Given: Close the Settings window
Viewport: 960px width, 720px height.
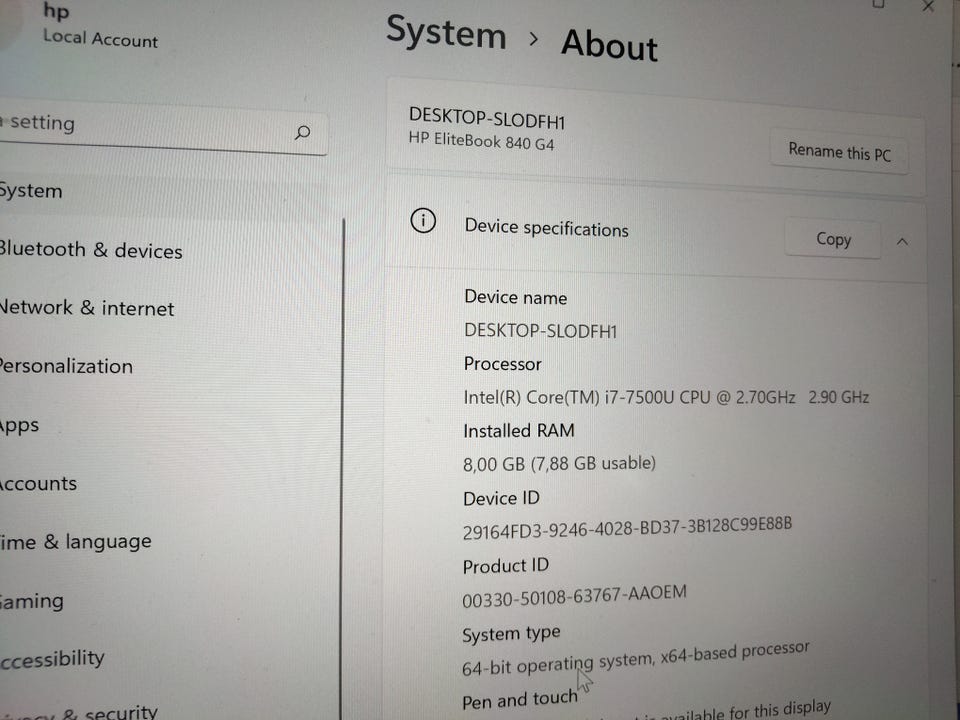Looking at the screenshot, I should (928, 6).
